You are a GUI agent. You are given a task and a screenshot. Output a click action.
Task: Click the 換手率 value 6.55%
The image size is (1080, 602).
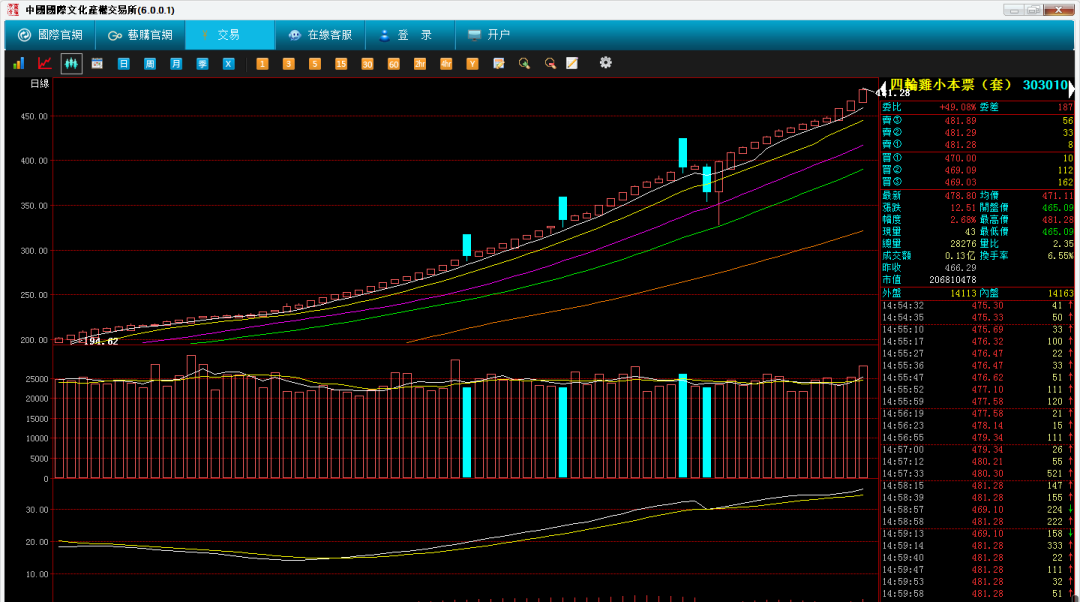[x=1060, y=255]
